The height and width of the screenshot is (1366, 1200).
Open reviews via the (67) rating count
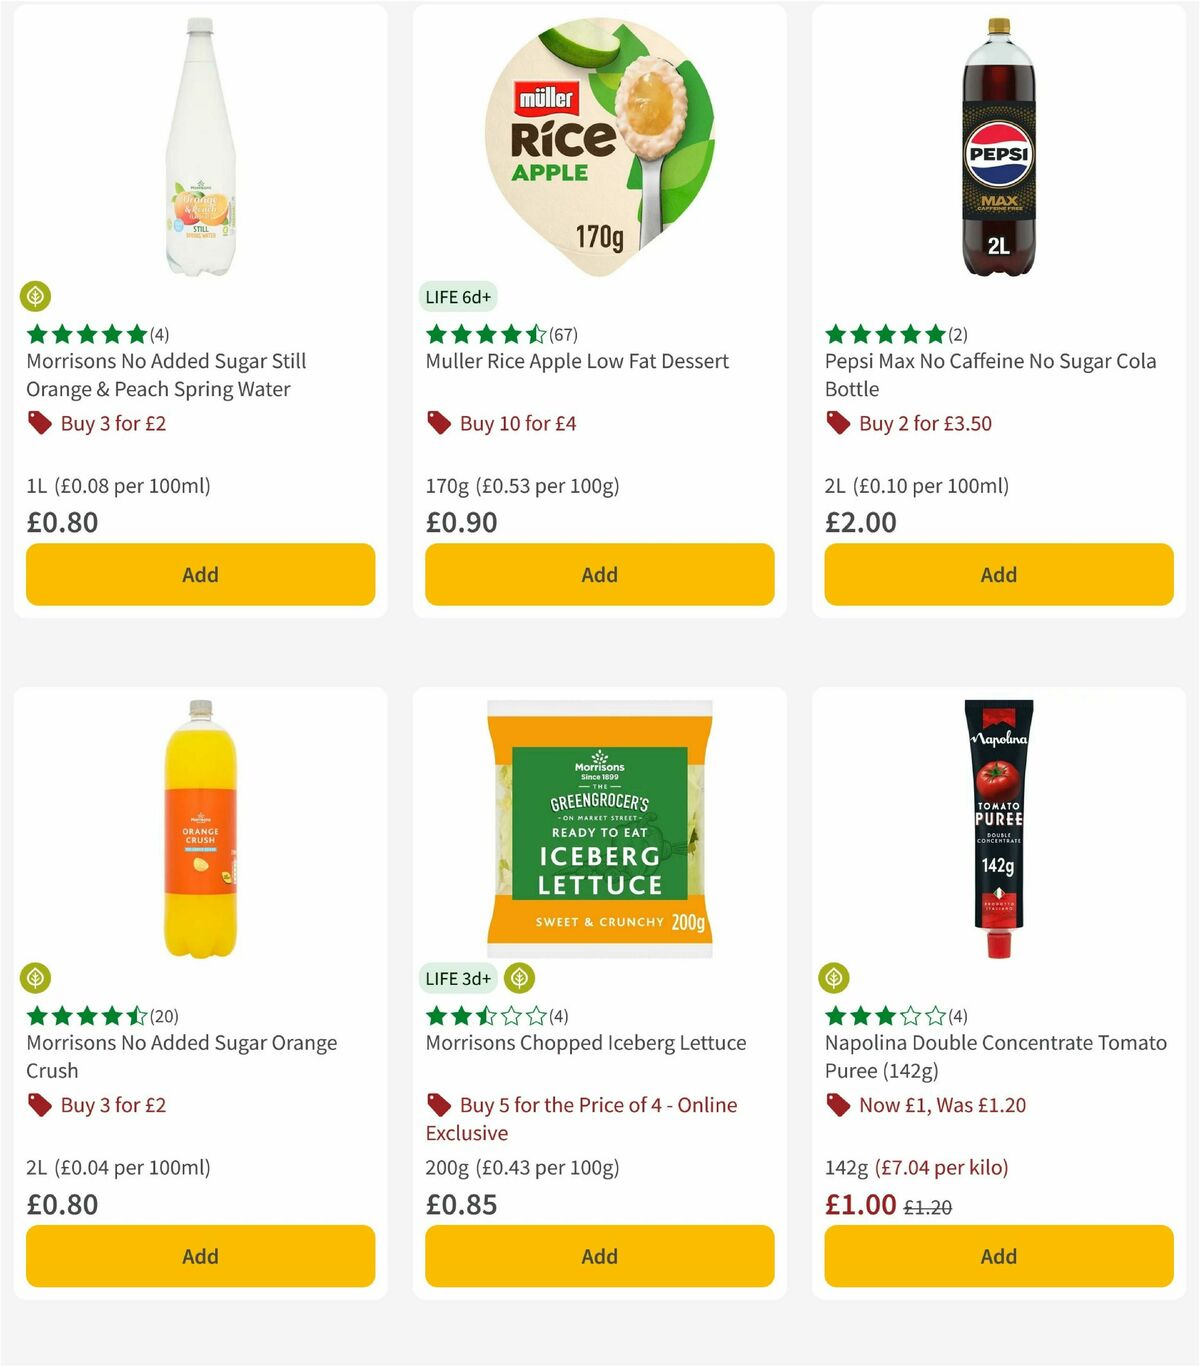[564, 335]
